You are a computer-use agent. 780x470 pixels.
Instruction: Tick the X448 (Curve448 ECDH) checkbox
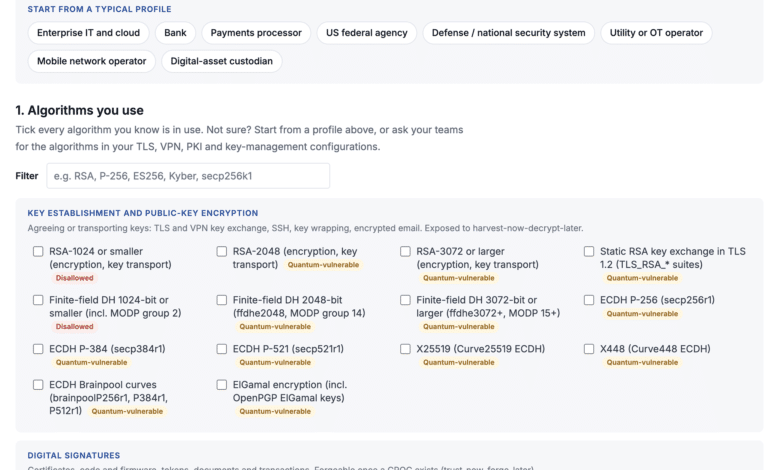coord(589,349)
